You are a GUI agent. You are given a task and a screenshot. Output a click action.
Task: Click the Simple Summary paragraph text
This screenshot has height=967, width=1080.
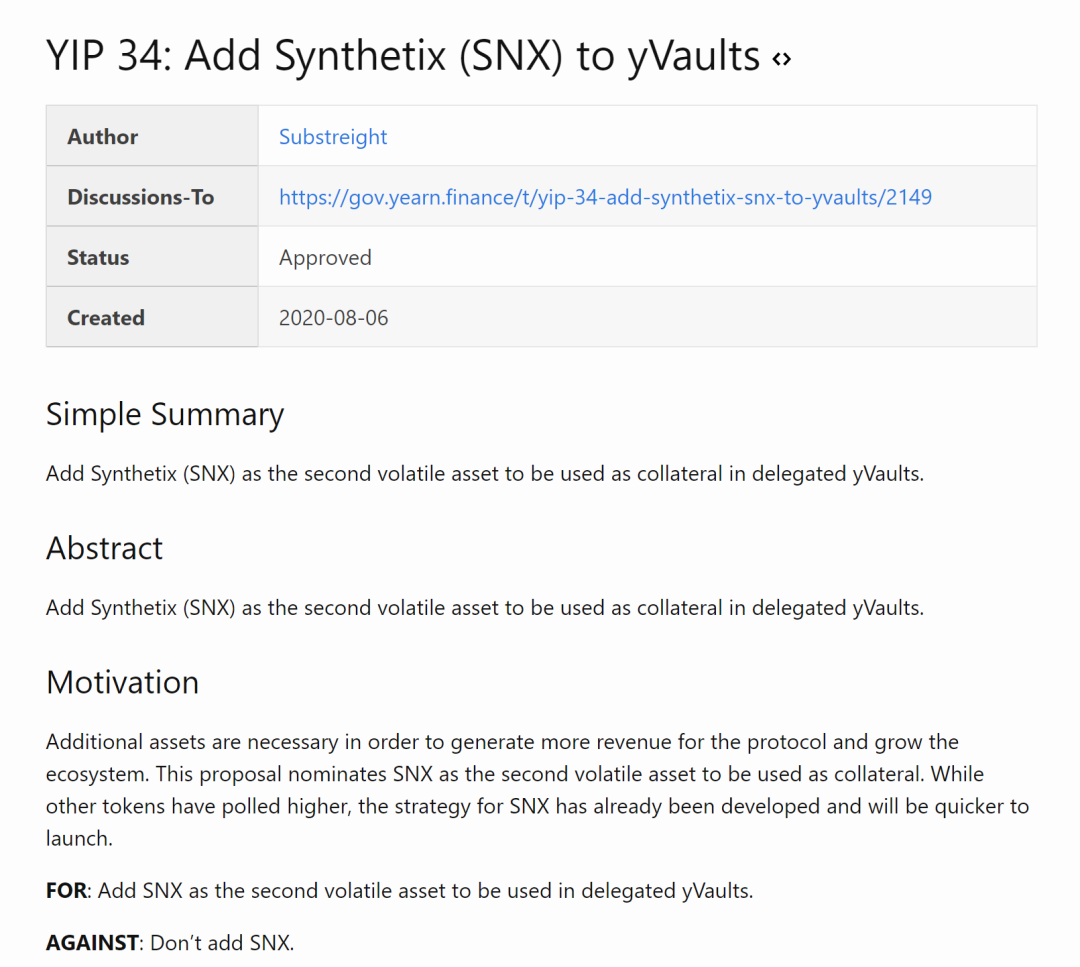pos(485,474)
